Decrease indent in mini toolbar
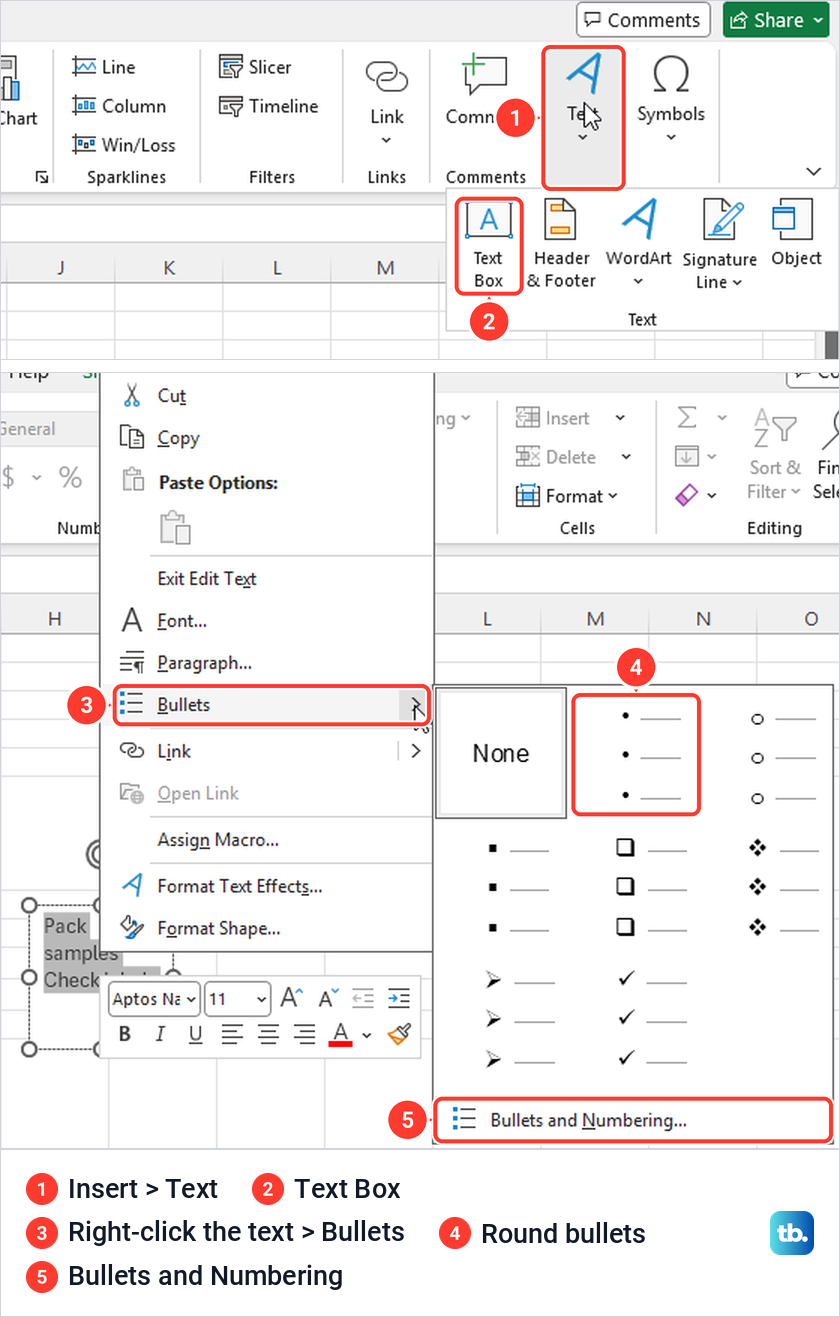840x1317 pixels. (x=363, y=998)
